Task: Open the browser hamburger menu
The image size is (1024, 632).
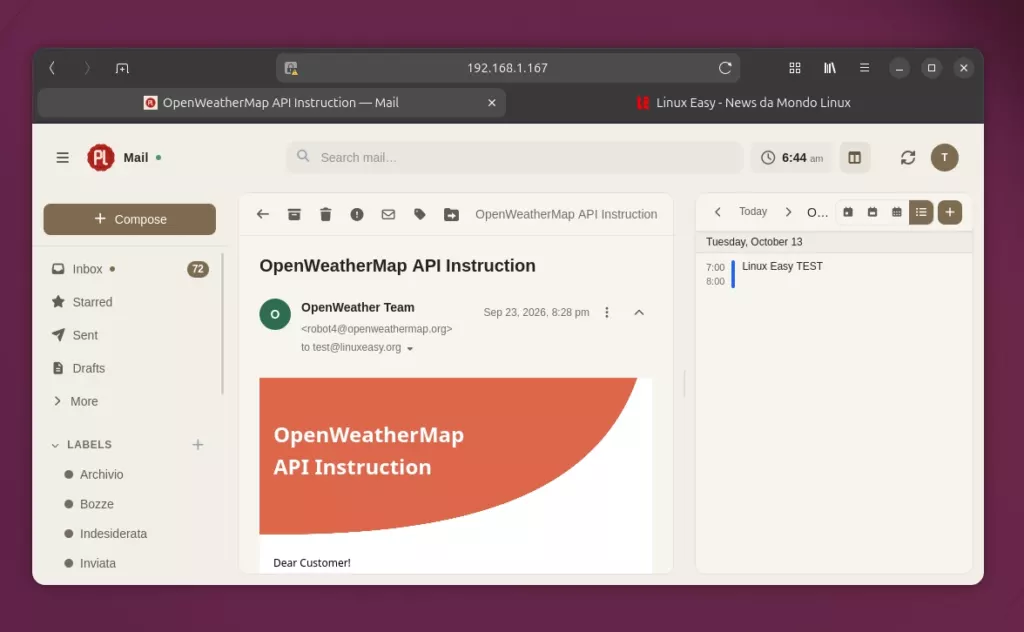Action: click(864, 68)
